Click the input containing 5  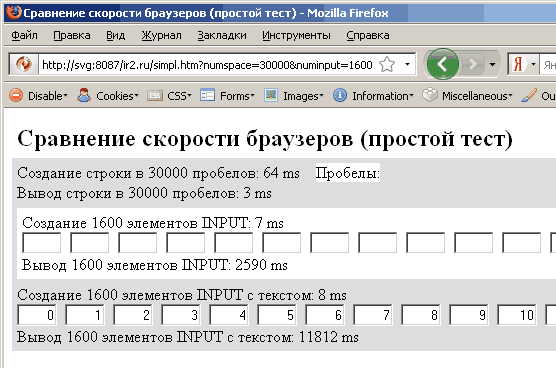277,314
